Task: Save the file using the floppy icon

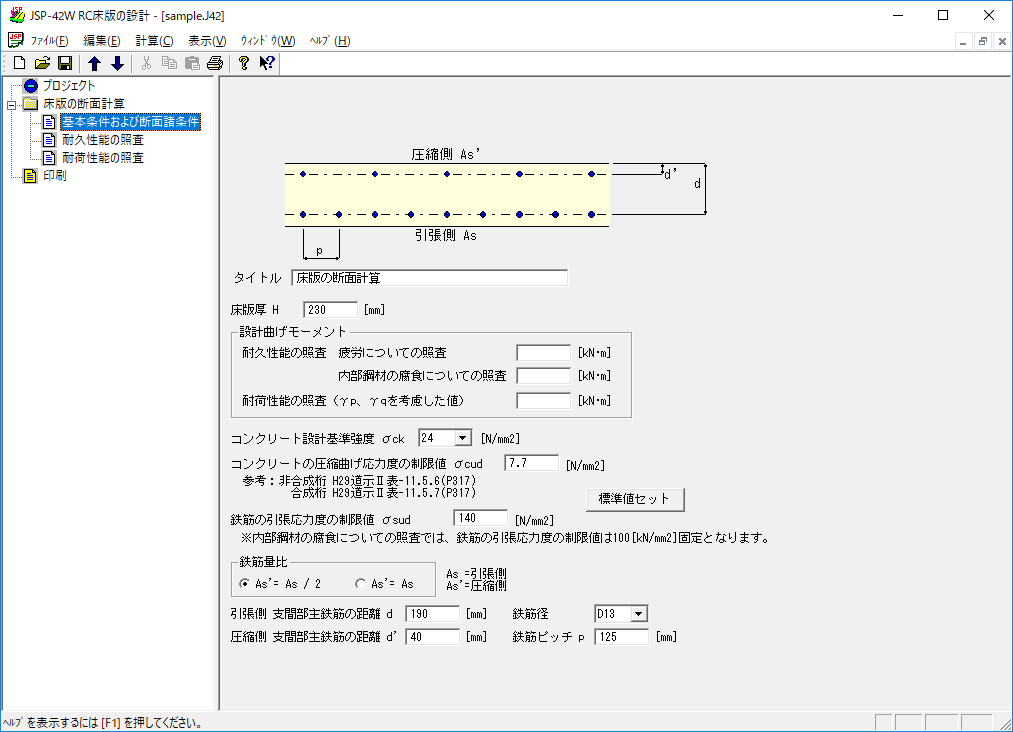Action: 64,63
